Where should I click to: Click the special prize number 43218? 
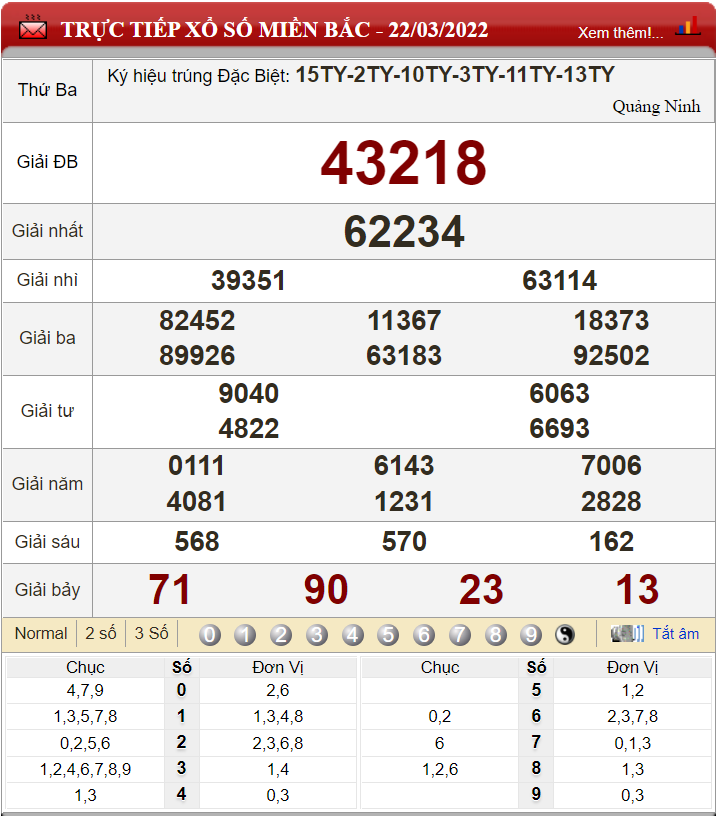tap(403, 162)
